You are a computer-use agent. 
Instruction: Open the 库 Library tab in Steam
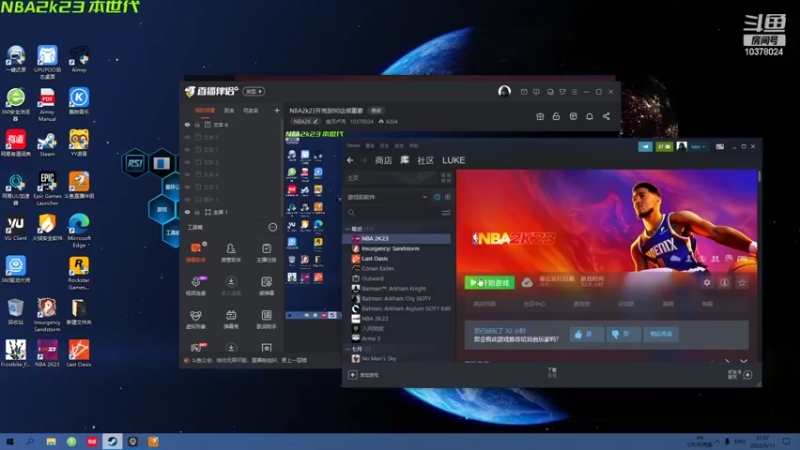click(405, 160)
